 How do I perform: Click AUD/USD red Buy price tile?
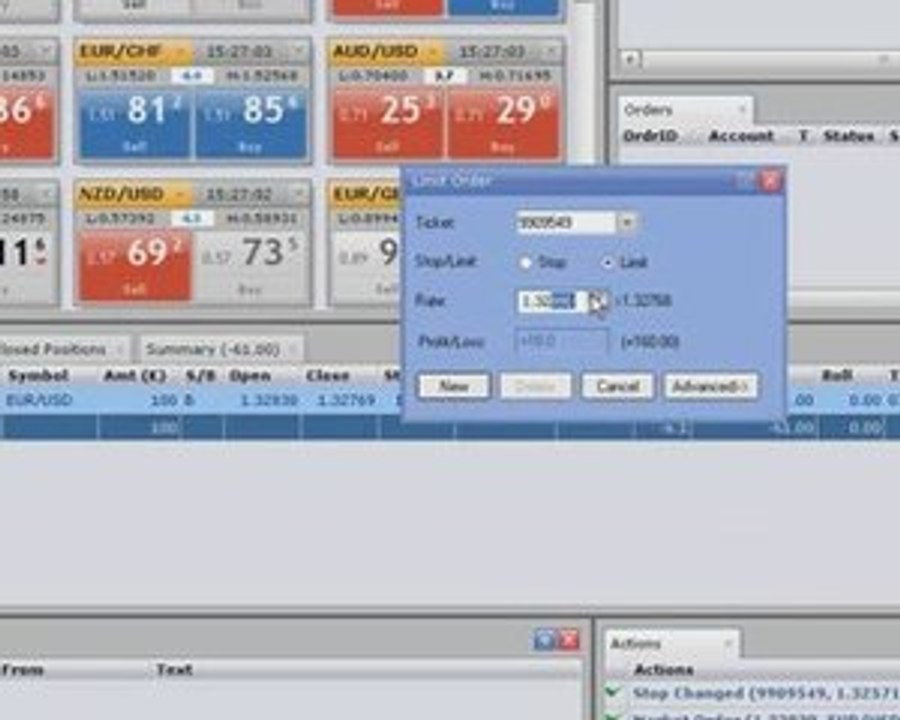503,123
